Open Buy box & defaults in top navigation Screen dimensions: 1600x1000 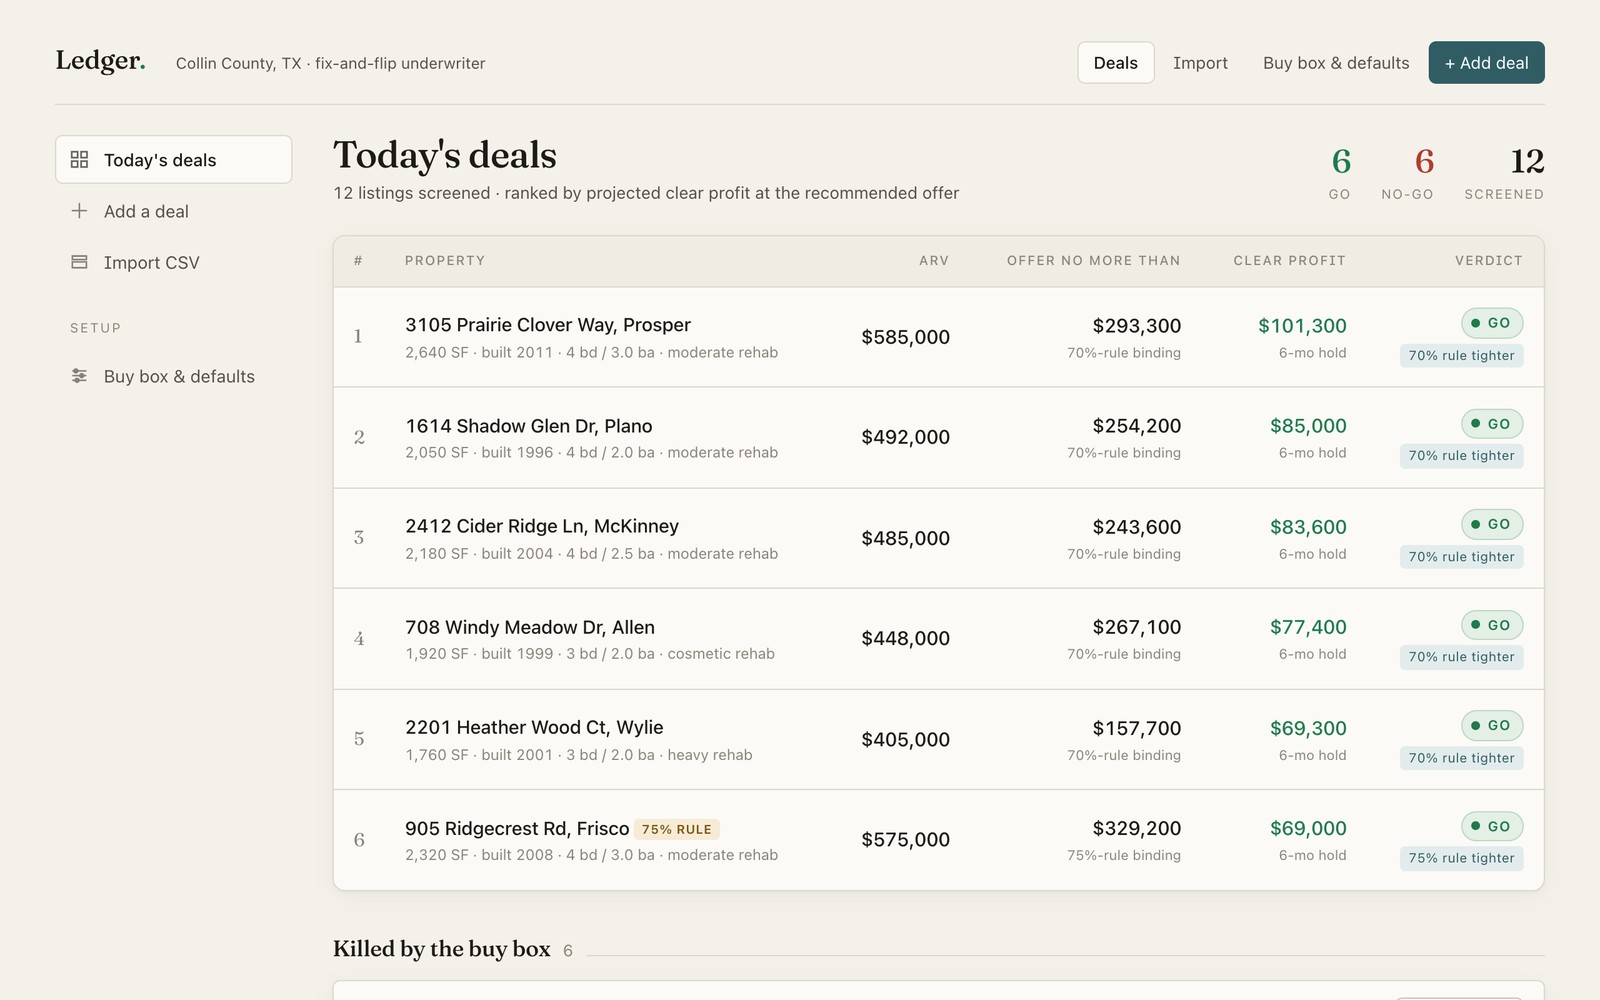pyautogui.click(x=1336, y=63)
